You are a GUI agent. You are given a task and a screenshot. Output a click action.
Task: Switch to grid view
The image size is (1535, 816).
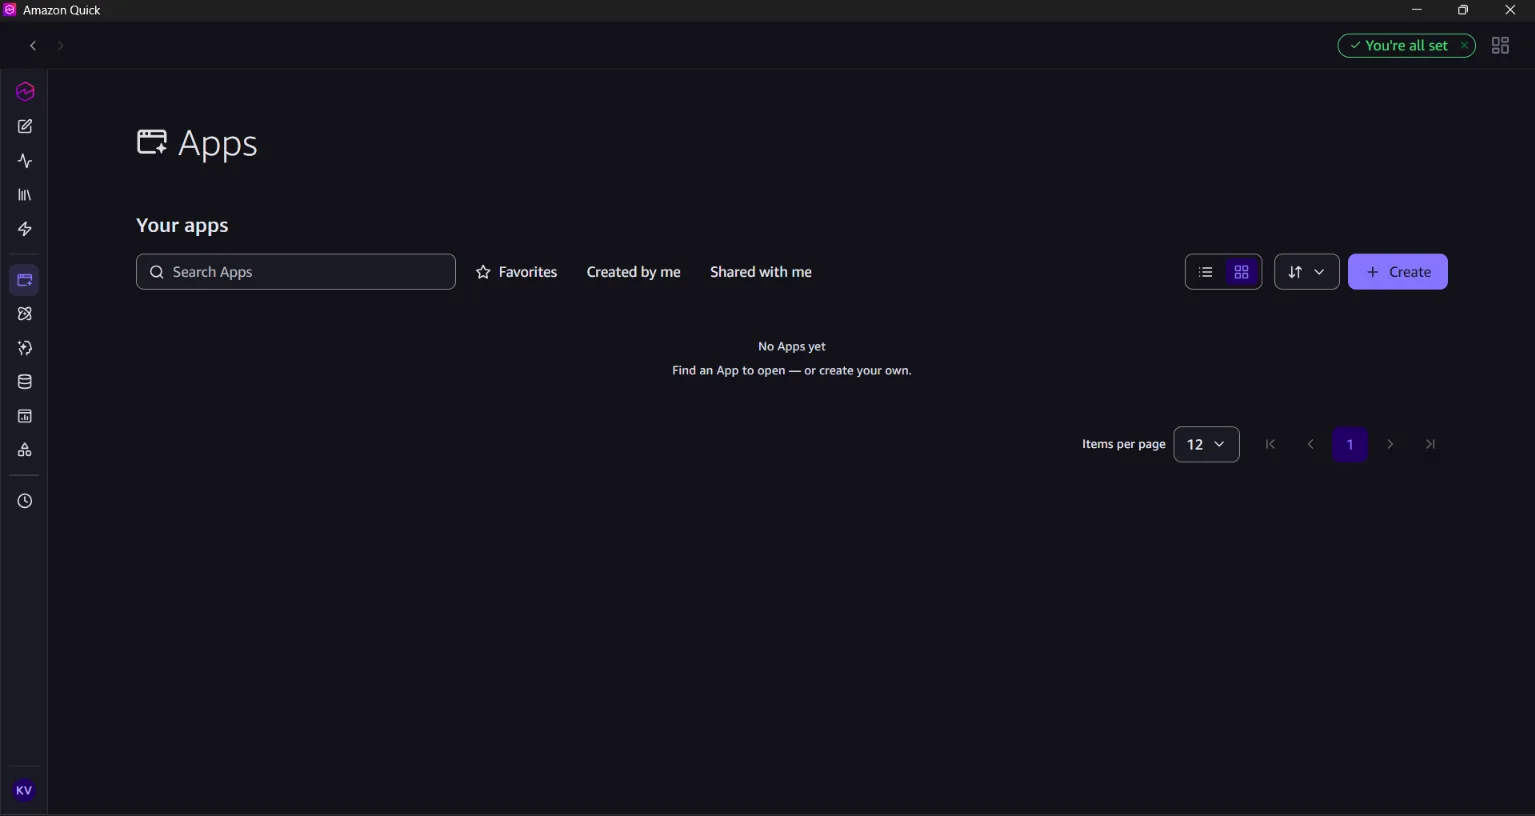click(x=1242, y=272)
